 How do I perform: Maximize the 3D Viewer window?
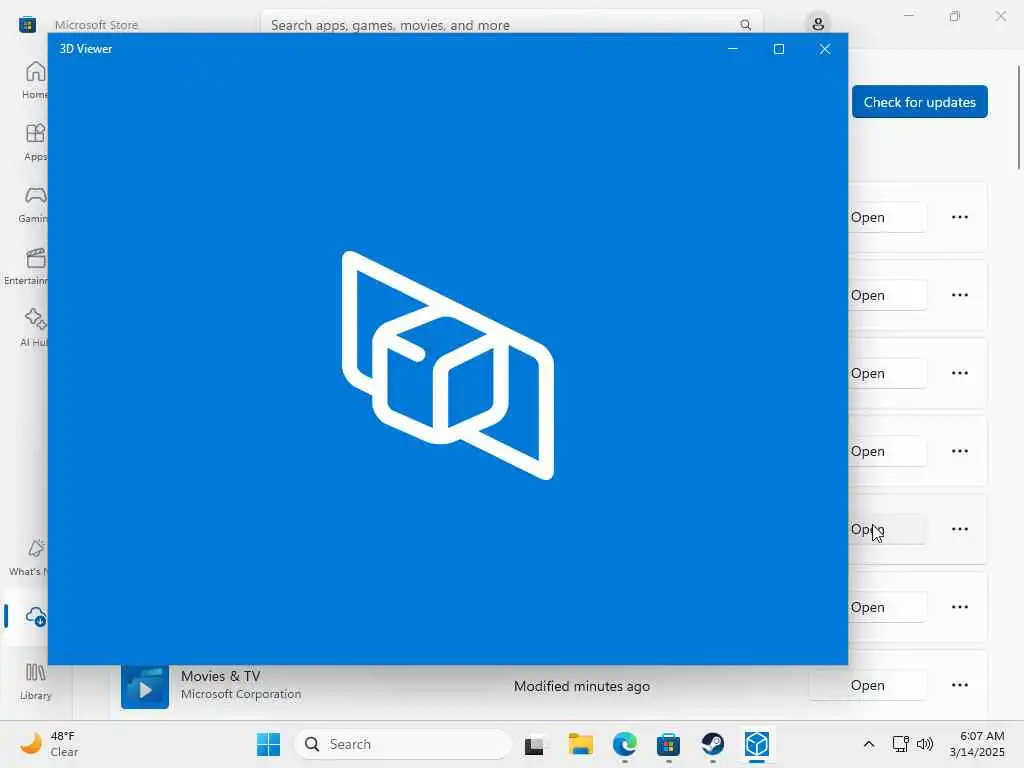[778, 49]
